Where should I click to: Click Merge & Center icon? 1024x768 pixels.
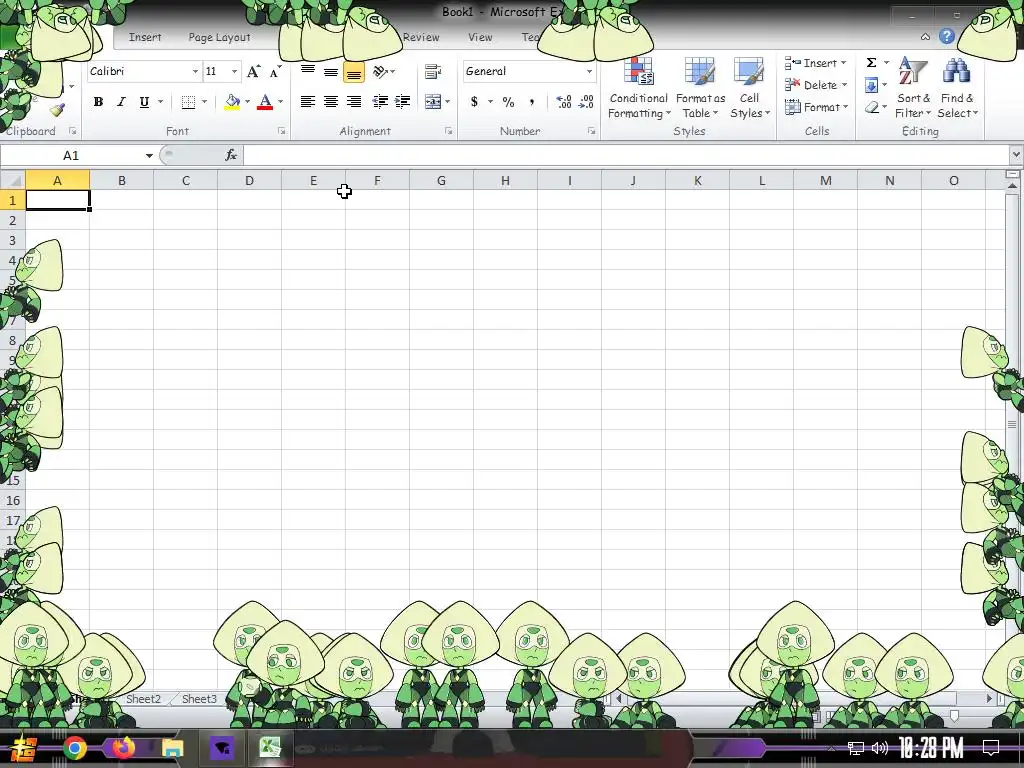click(432, 102)
